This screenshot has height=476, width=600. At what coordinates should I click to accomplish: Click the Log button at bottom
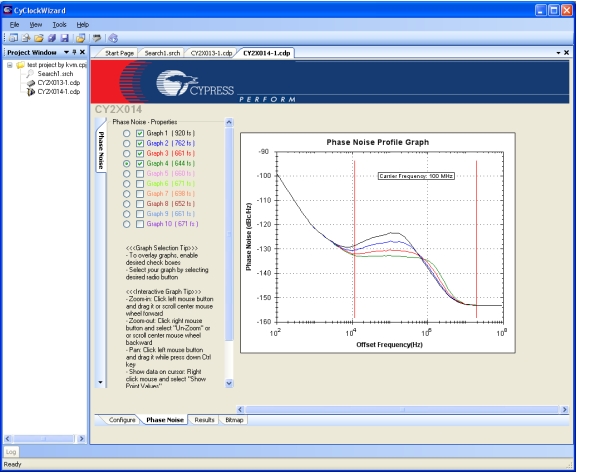coord(10,452)
